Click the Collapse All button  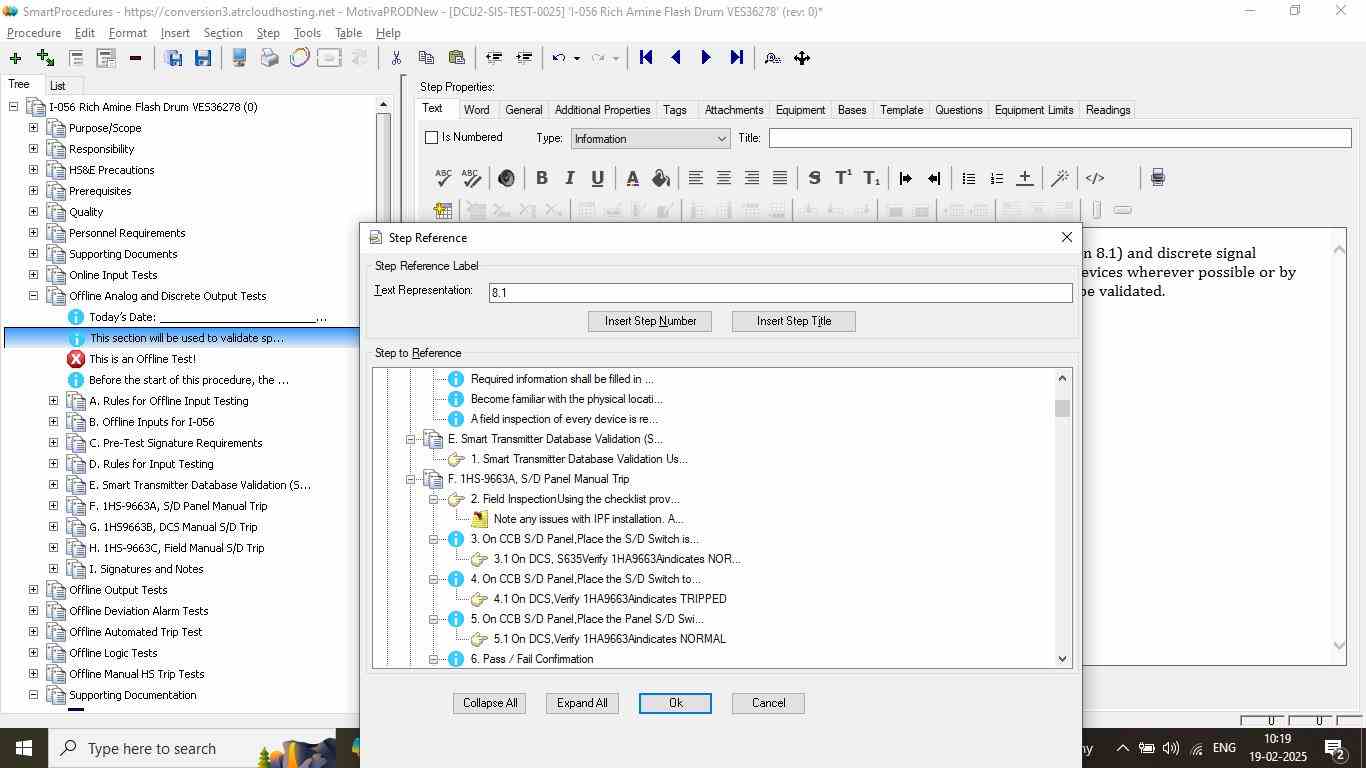[490, 703]
